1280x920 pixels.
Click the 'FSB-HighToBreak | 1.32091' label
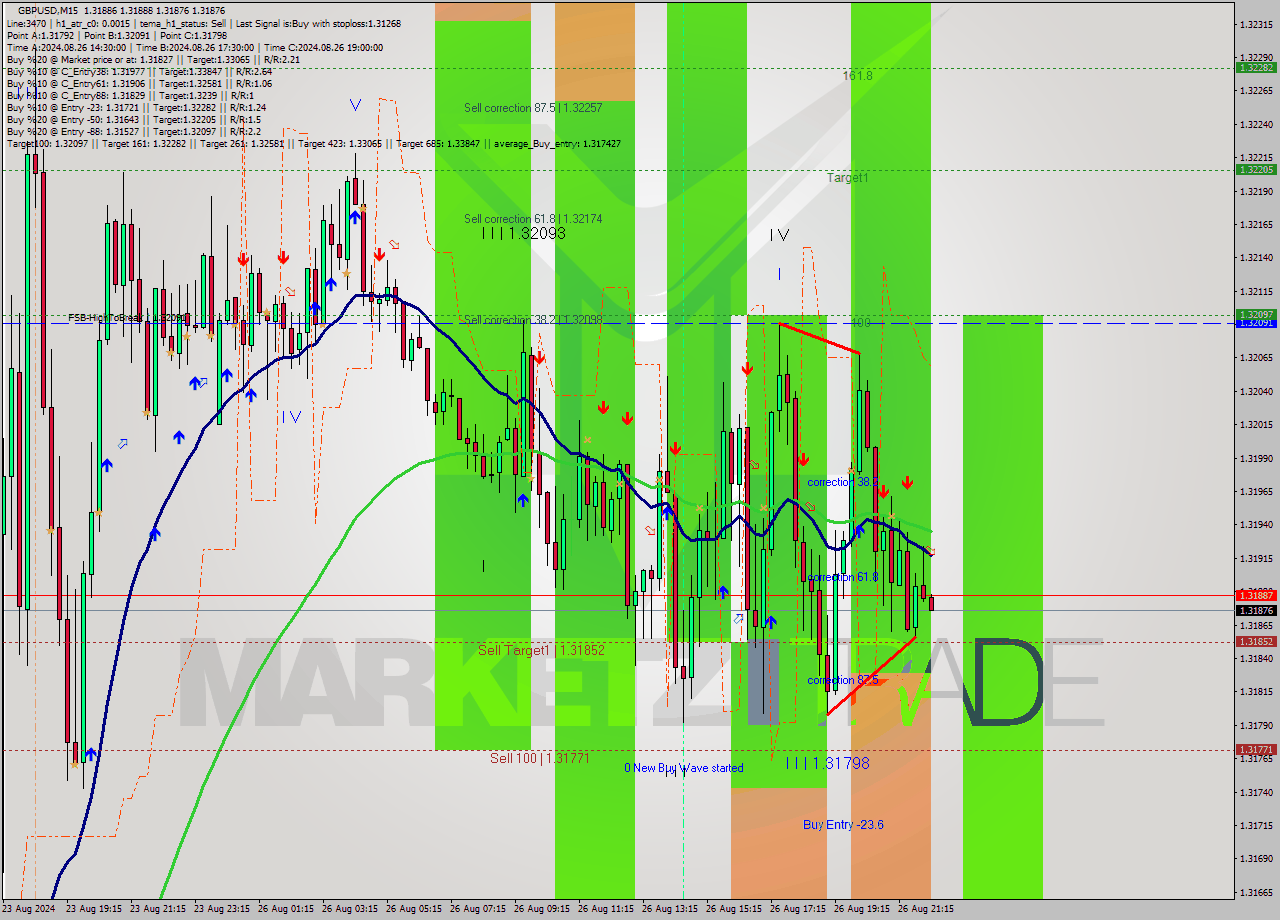coord(127,317)
